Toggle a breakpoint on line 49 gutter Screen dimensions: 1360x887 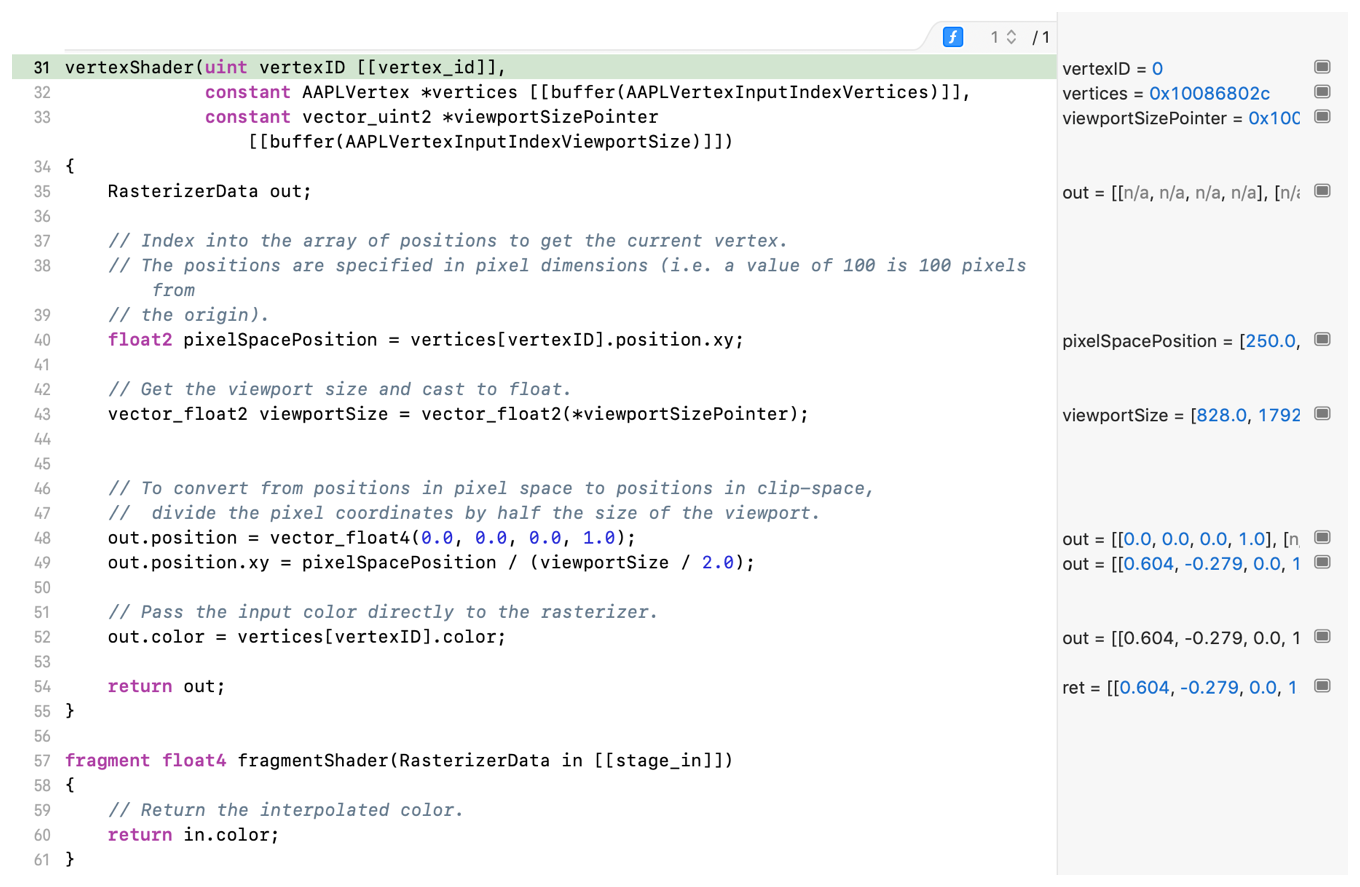pyautogui.click(x=40, y=563)
